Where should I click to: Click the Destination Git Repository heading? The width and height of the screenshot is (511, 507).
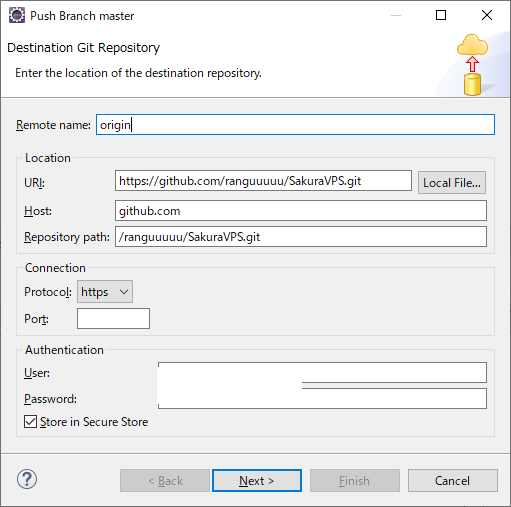point(83,48)
